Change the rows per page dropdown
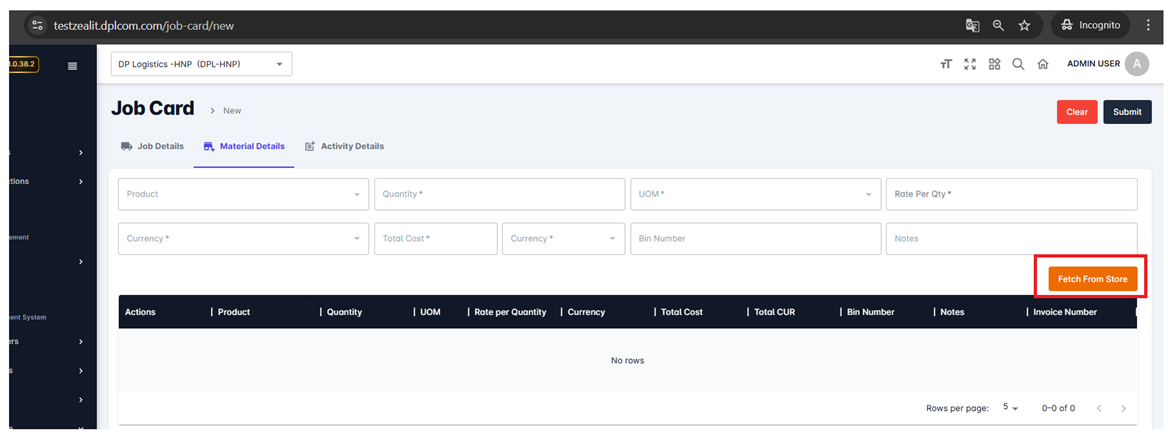The image size is (1168, 435). [x=1010, y=408]
